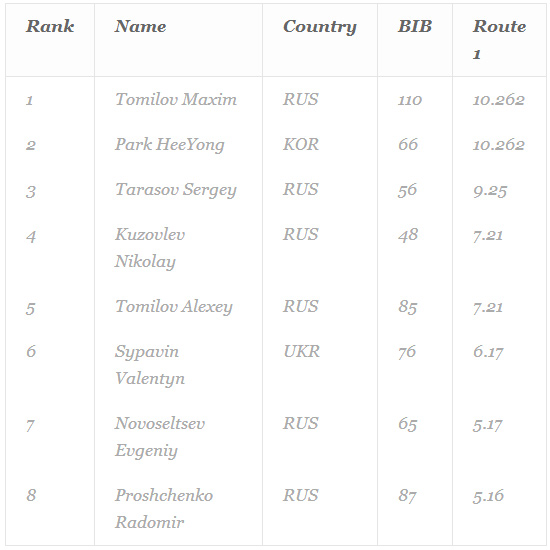Image resolution: width=550 pixels, height=550 pixels.
Task: Click the Name column header
Action: click(141, 26)
